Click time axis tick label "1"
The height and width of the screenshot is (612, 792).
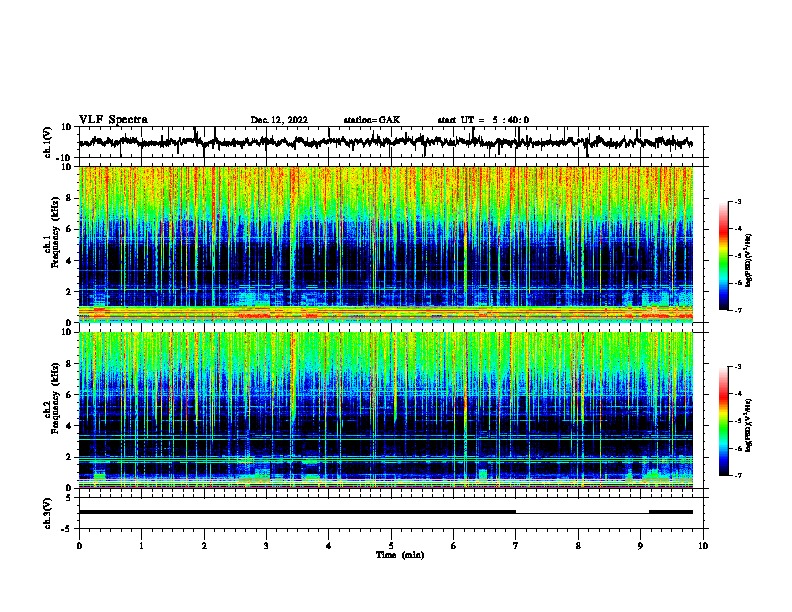(x=141, y=546)
